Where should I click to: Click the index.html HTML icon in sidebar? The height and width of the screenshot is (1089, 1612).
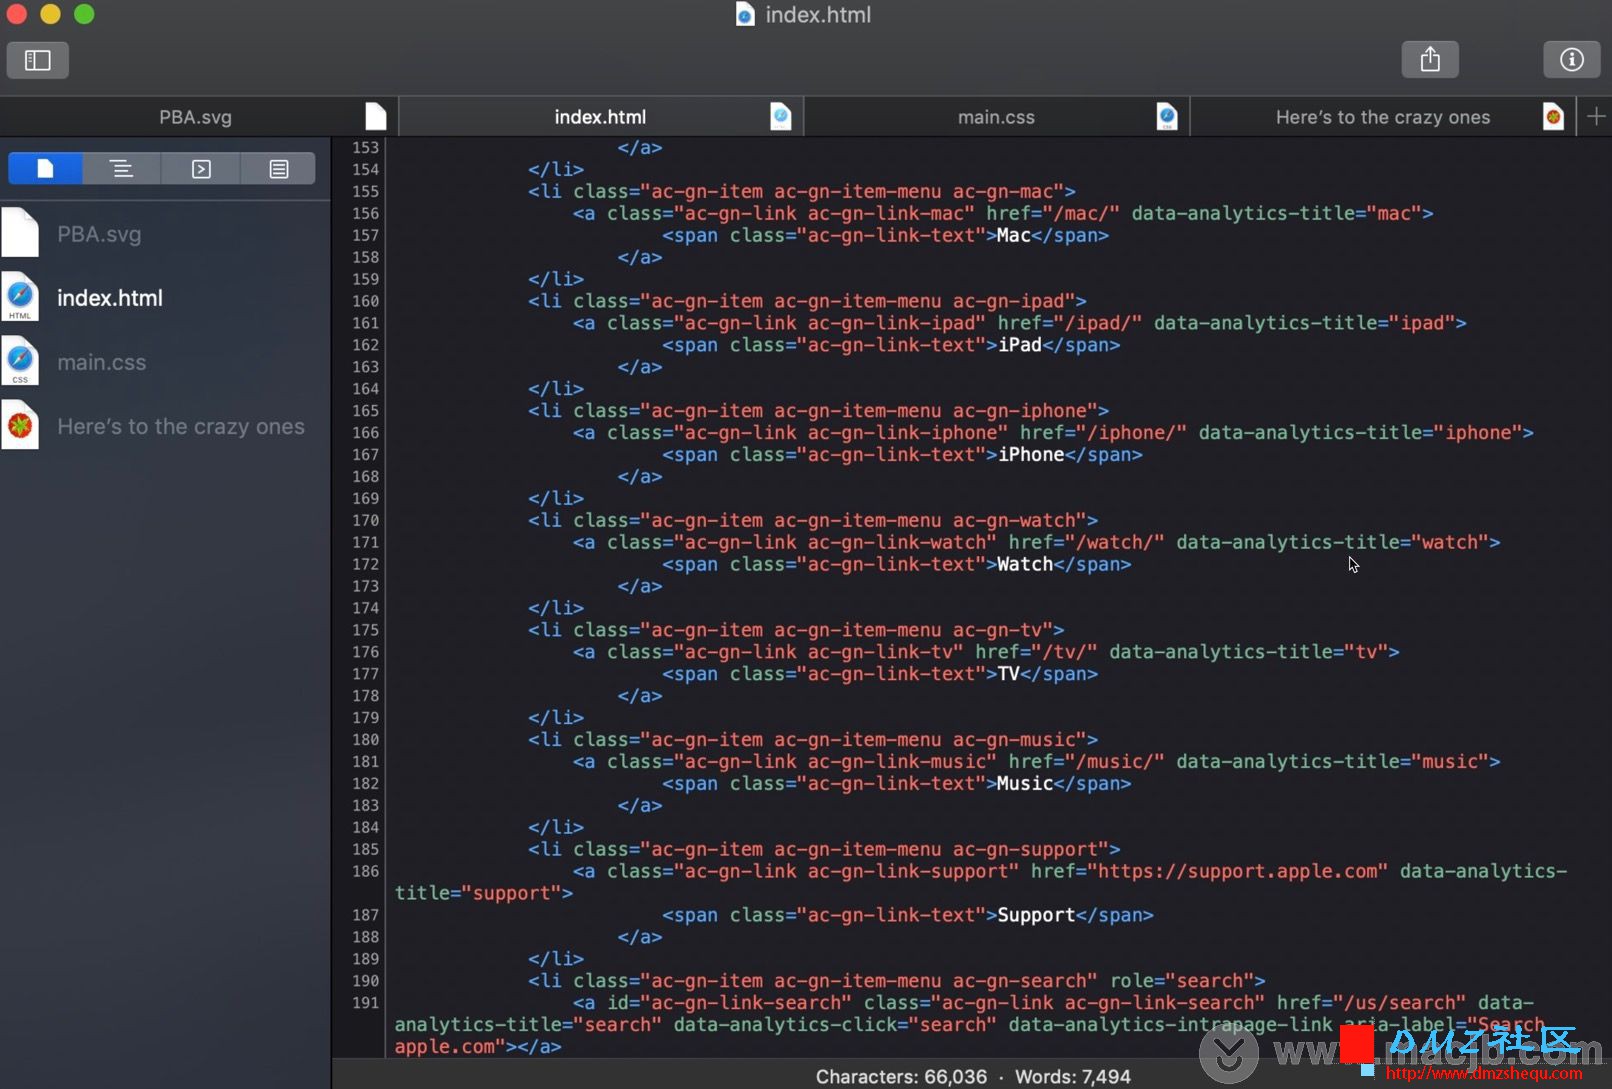point(20,297)
